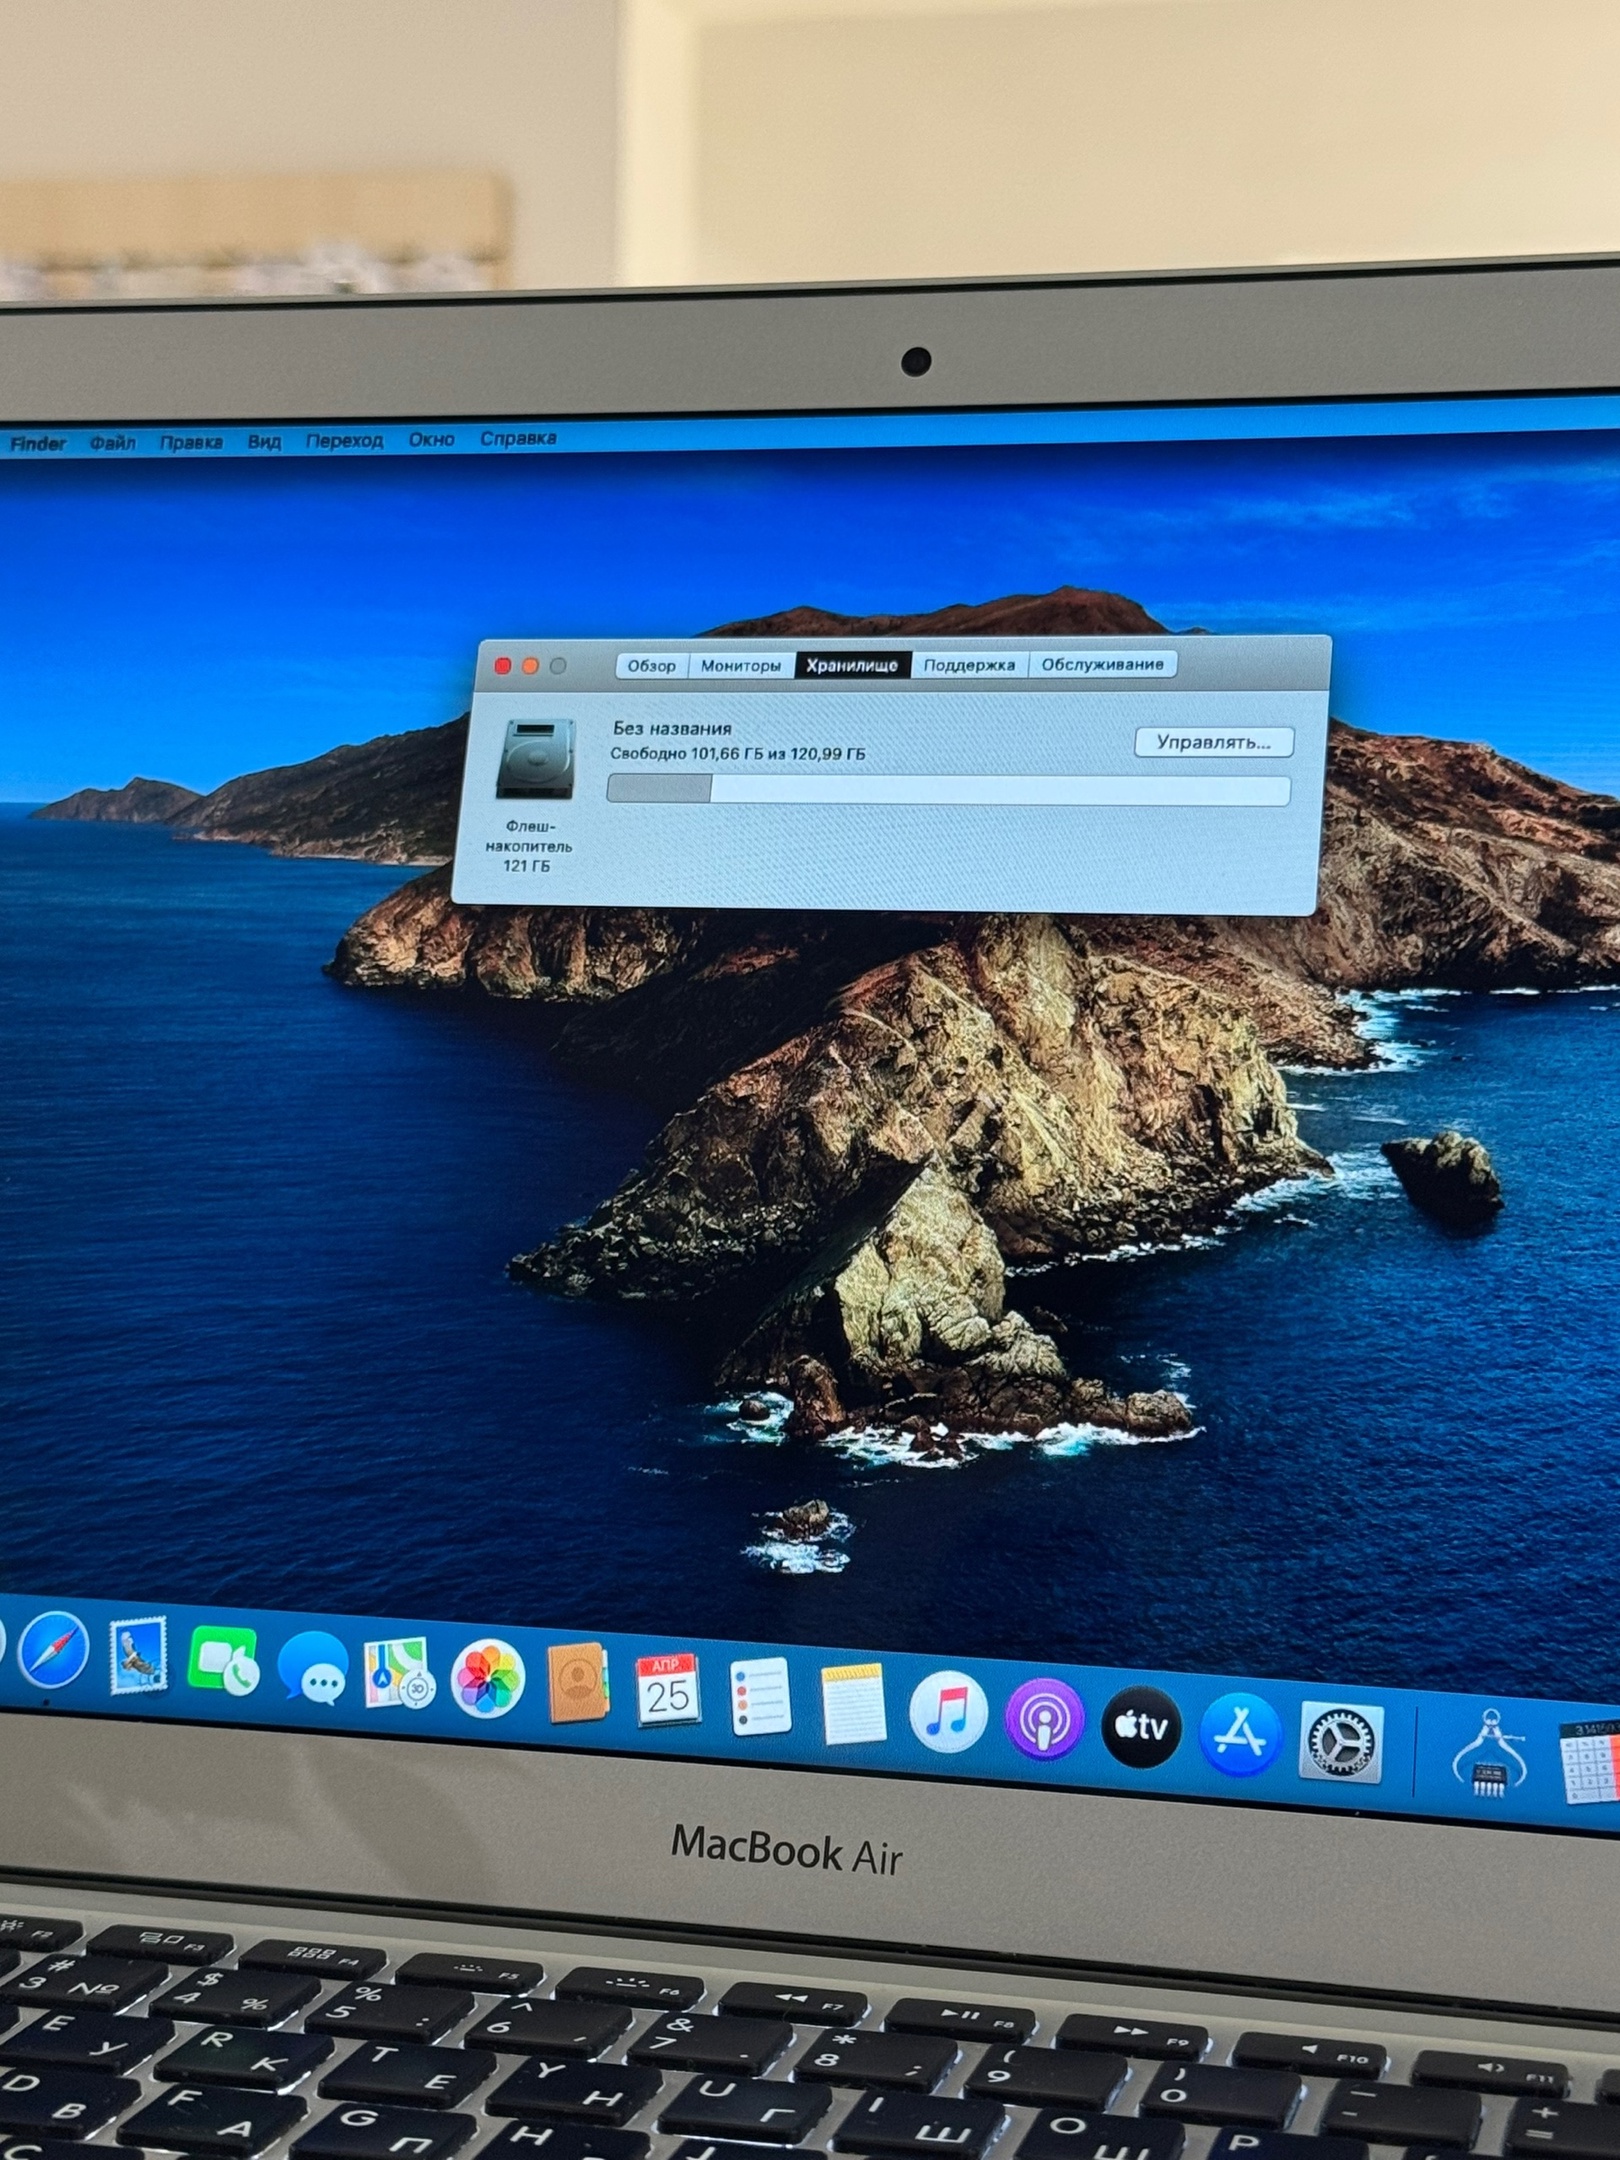This screenshot has height=2160, width=1620.
Task: Open the Вид menu
Action: [264, 441]
